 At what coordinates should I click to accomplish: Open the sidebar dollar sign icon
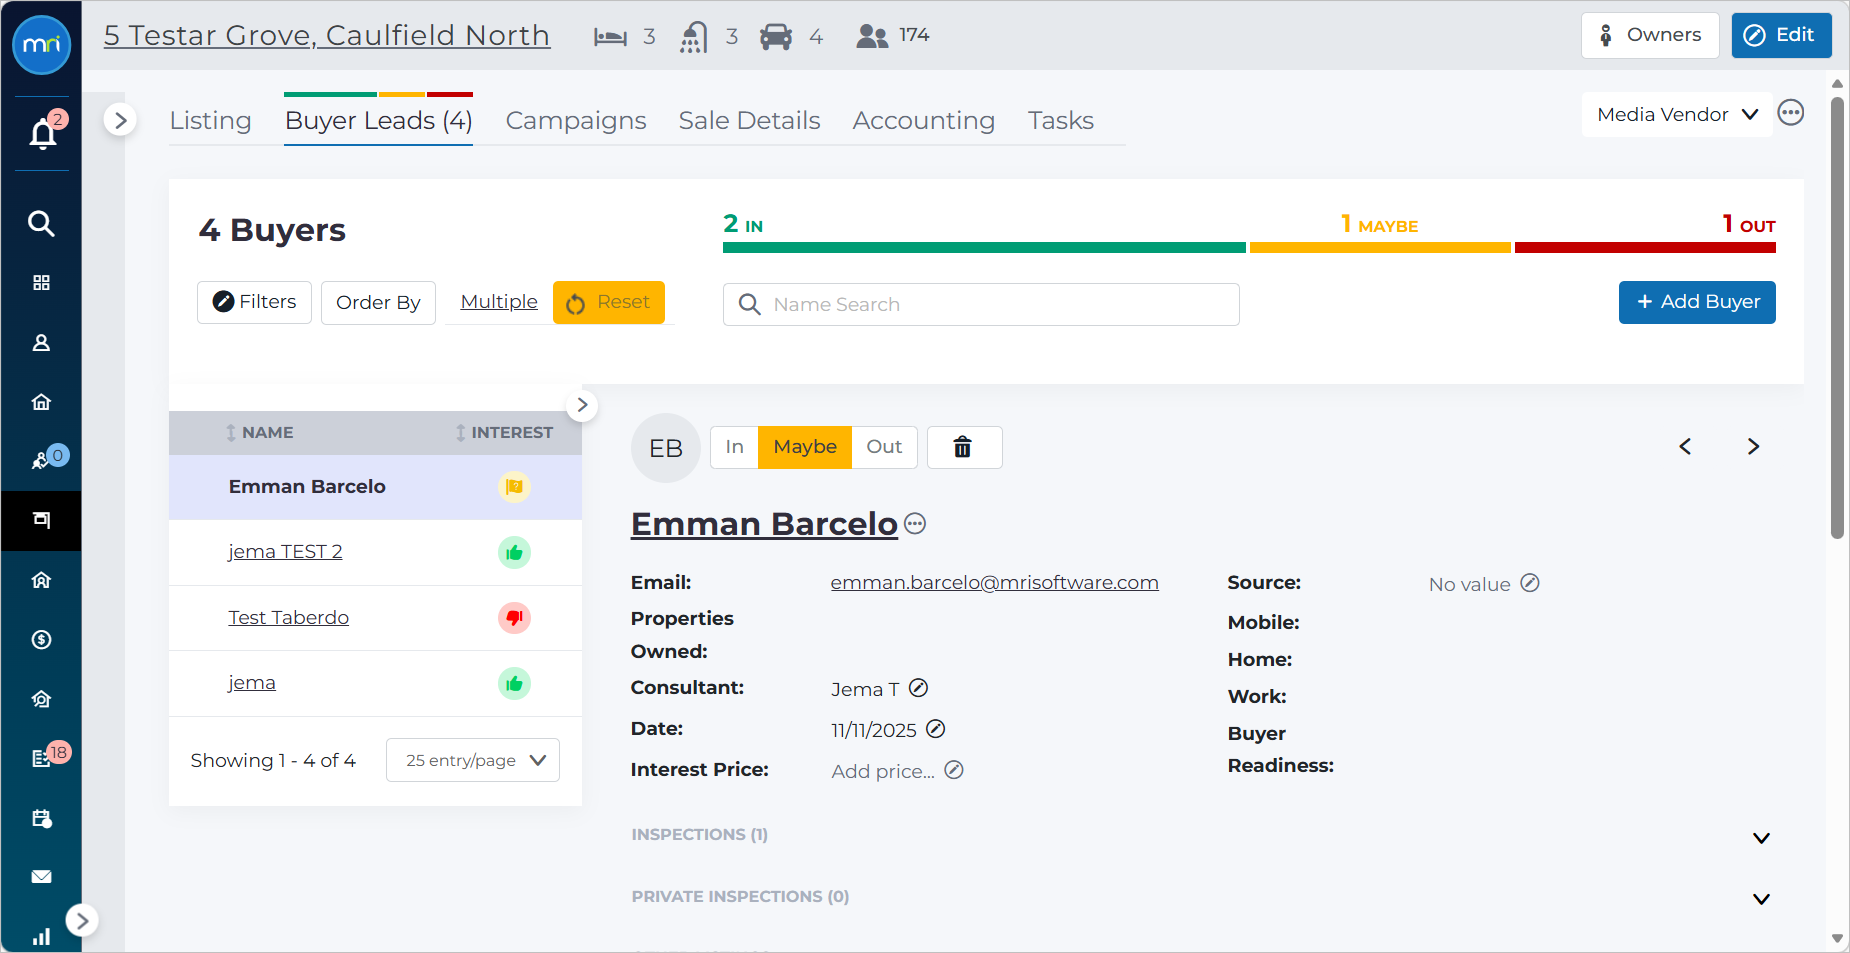click(x=41, y=640)
